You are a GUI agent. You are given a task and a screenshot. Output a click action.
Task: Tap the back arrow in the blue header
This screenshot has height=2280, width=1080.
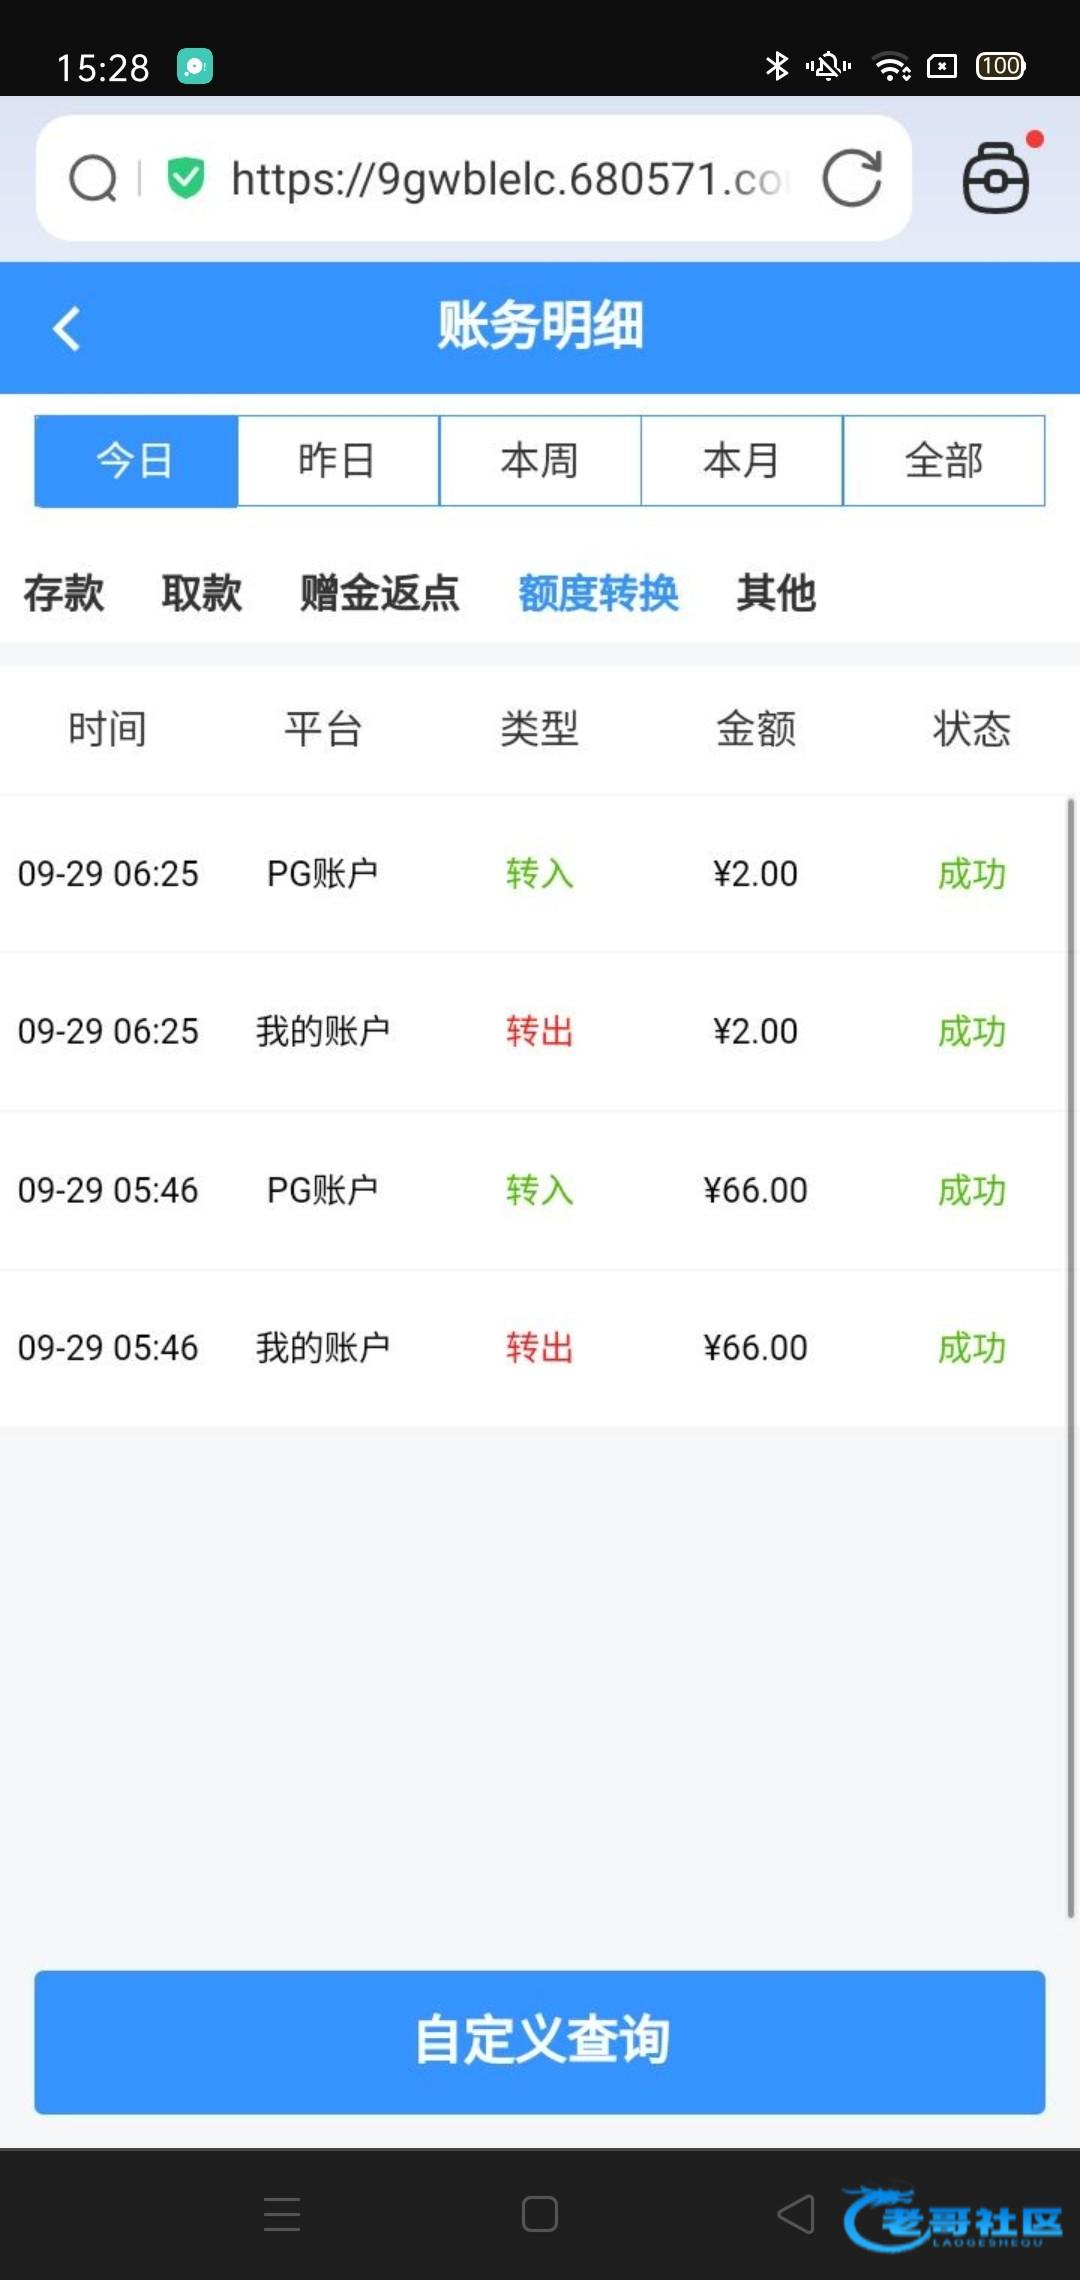click(x=66, y=328)
